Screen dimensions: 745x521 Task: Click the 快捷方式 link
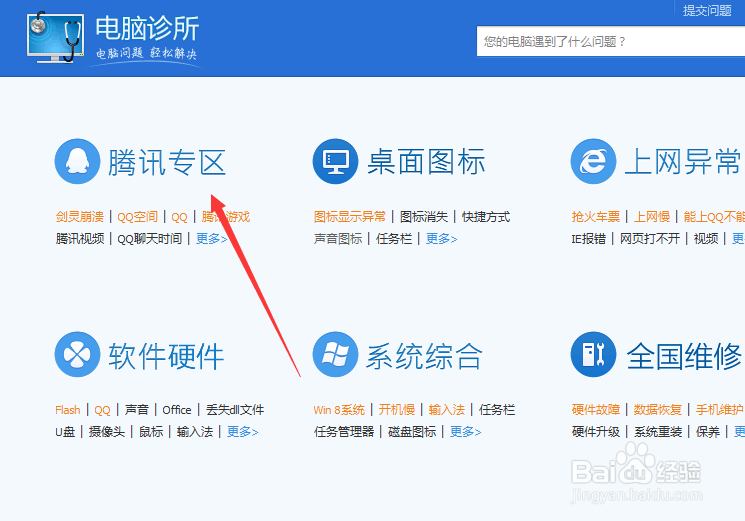click(486, 217)
